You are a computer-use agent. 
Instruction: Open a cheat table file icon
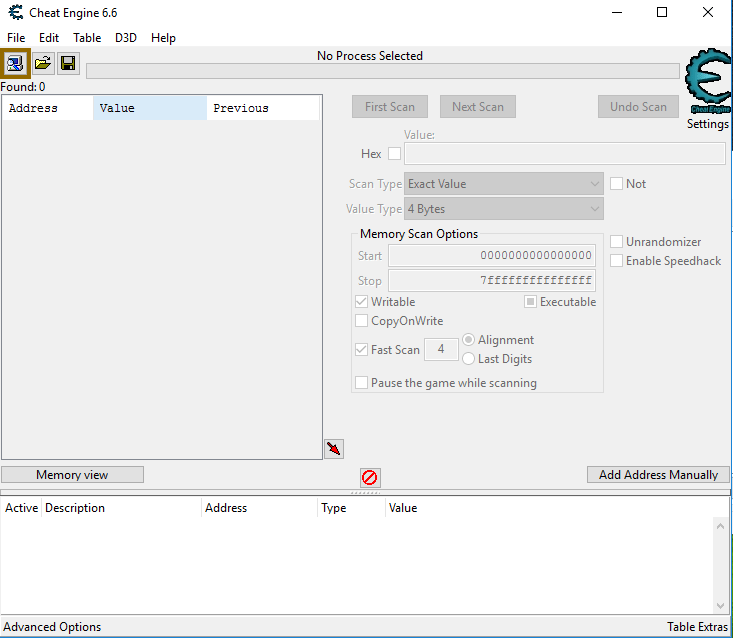(x=43, y=63)
